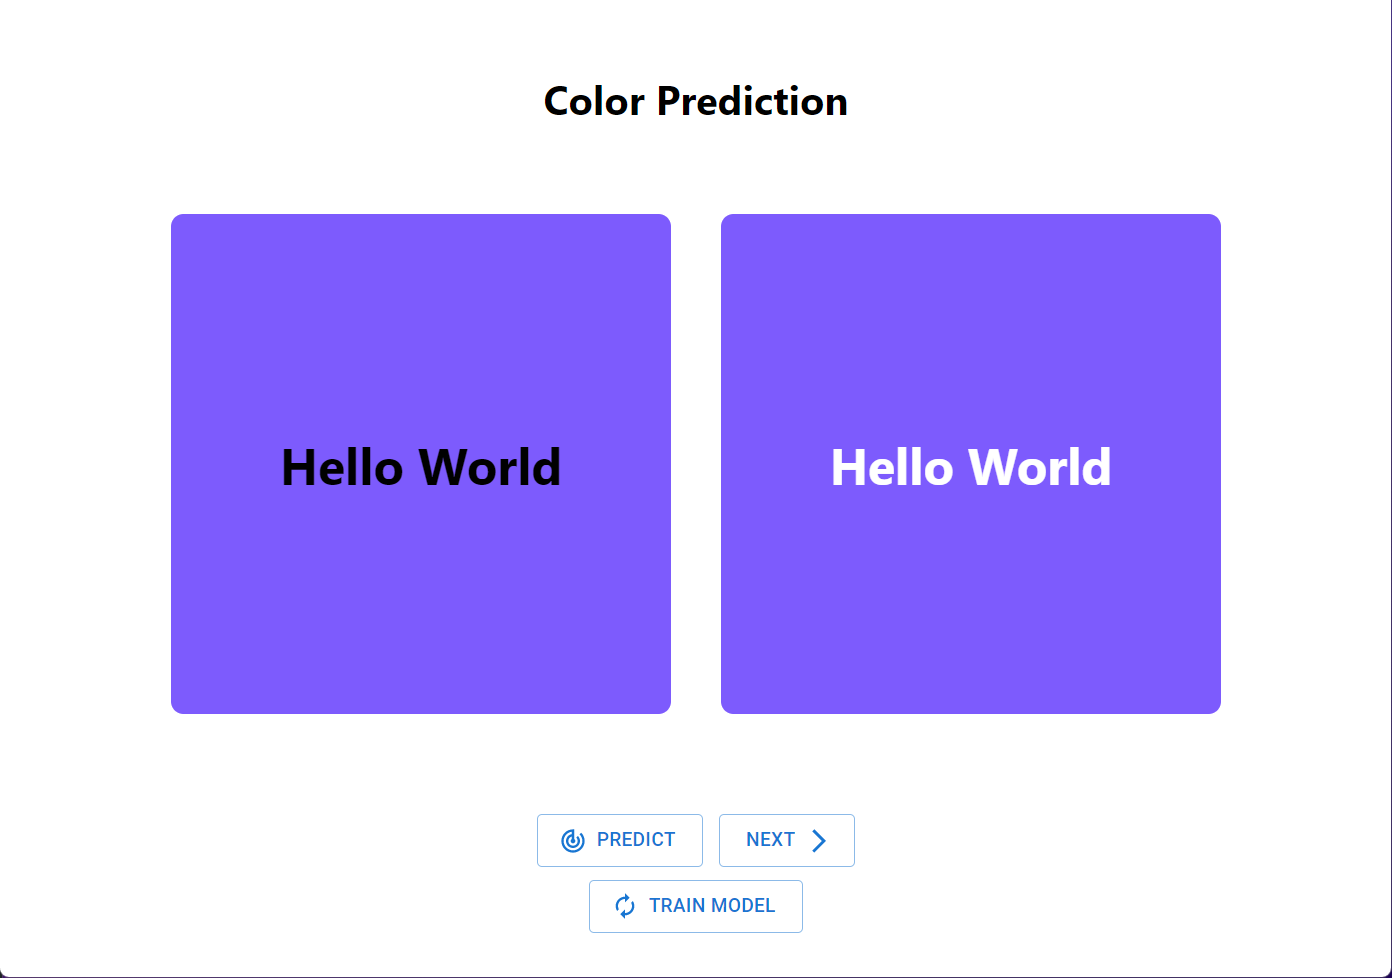
Task: Advance to the next color with NEXT
Action: (x=770, y=840)
